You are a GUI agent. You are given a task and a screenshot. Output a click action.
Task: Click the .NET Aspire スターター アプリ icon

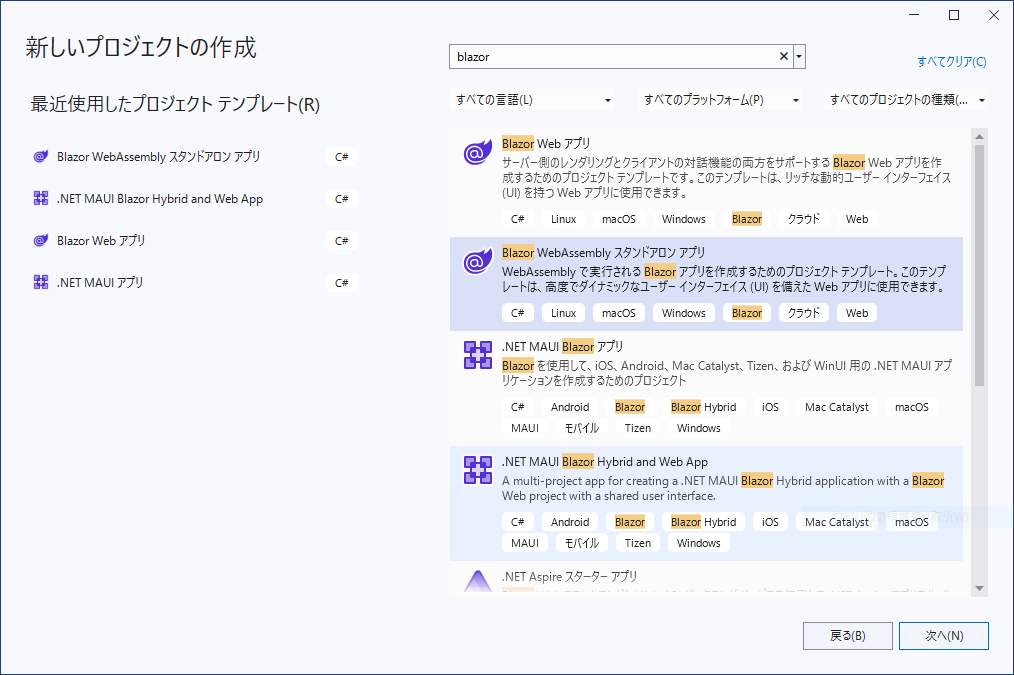[477, 580]
